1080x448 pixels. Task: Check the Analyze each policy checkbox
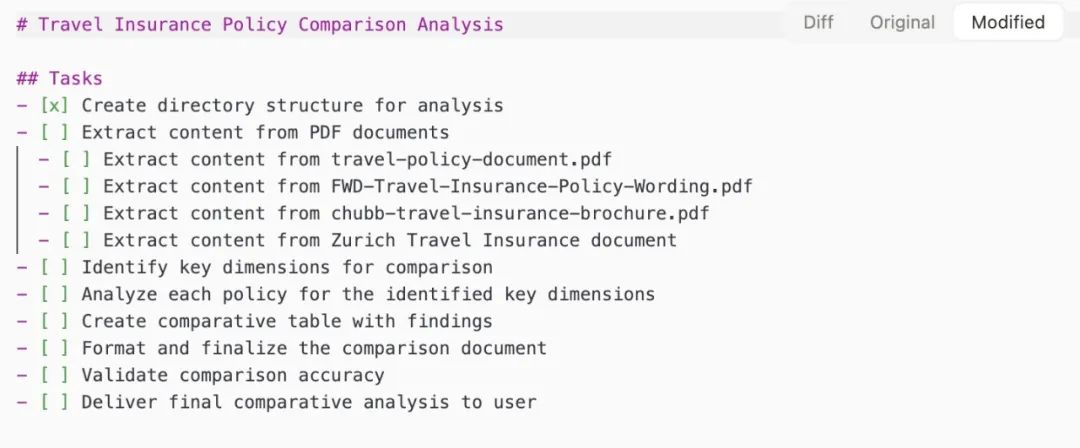tap(55, 294)
